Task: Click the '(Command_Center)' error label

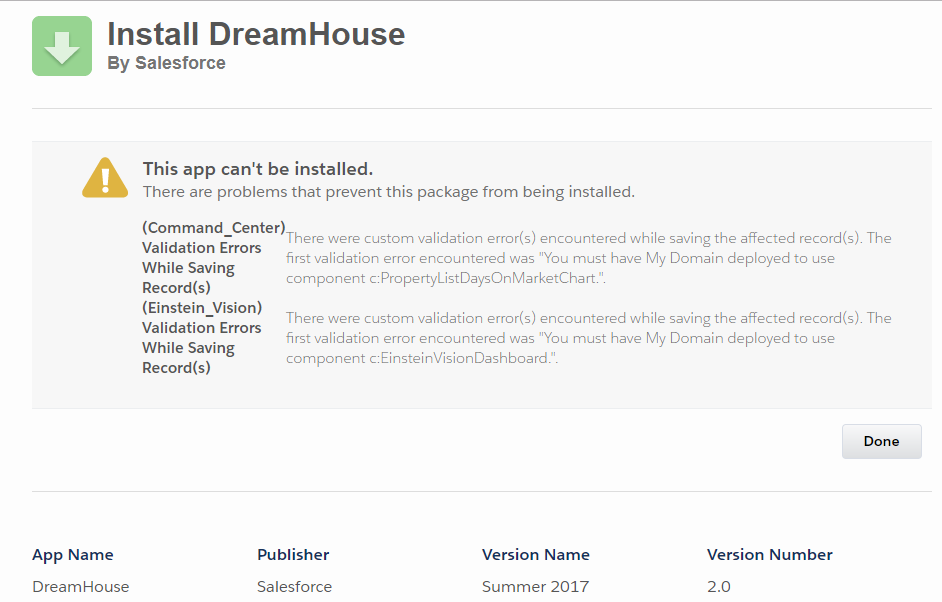Action: [213, 228]
